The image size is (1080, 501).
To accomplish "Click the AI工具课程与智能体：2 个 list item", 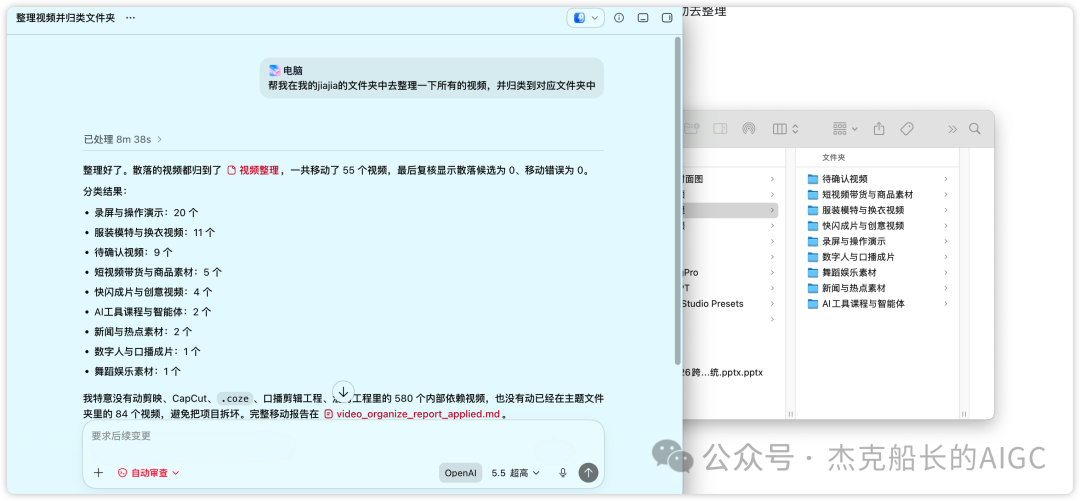I will (x=153, y=312).
